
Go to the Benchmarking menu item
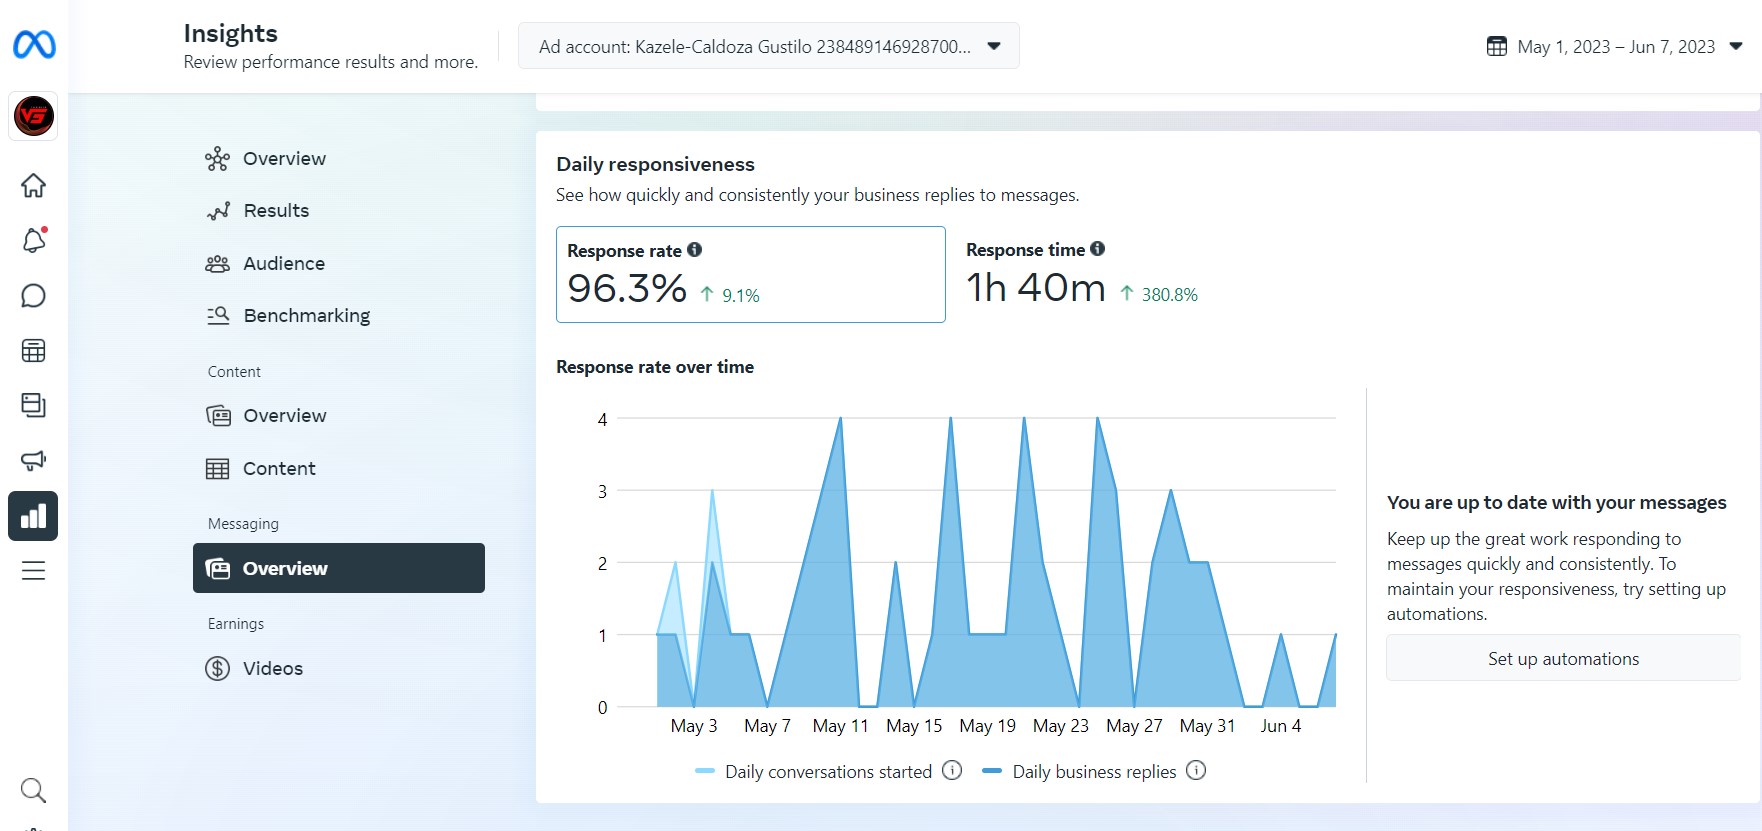(x=306, y=315)
